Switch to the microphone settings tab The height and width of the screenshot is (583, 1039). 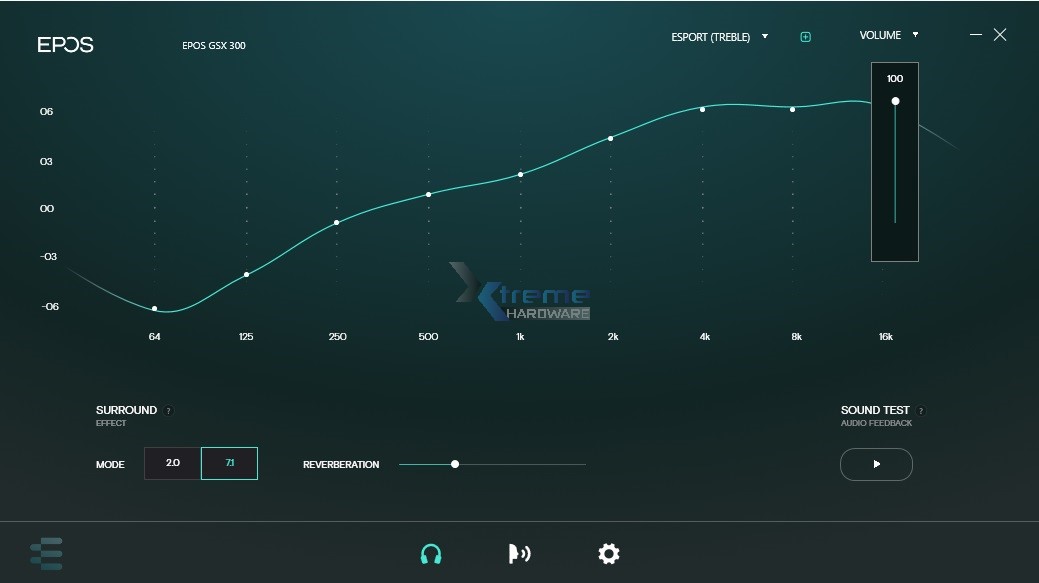click(519, 553)
